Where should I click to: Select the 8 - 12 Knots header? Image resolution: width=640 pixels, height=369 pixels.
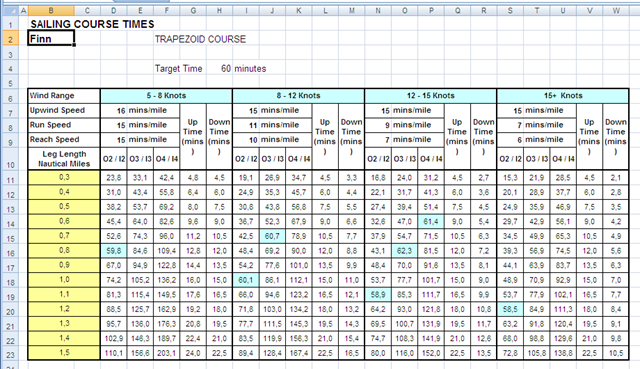[x=298, y=96]
